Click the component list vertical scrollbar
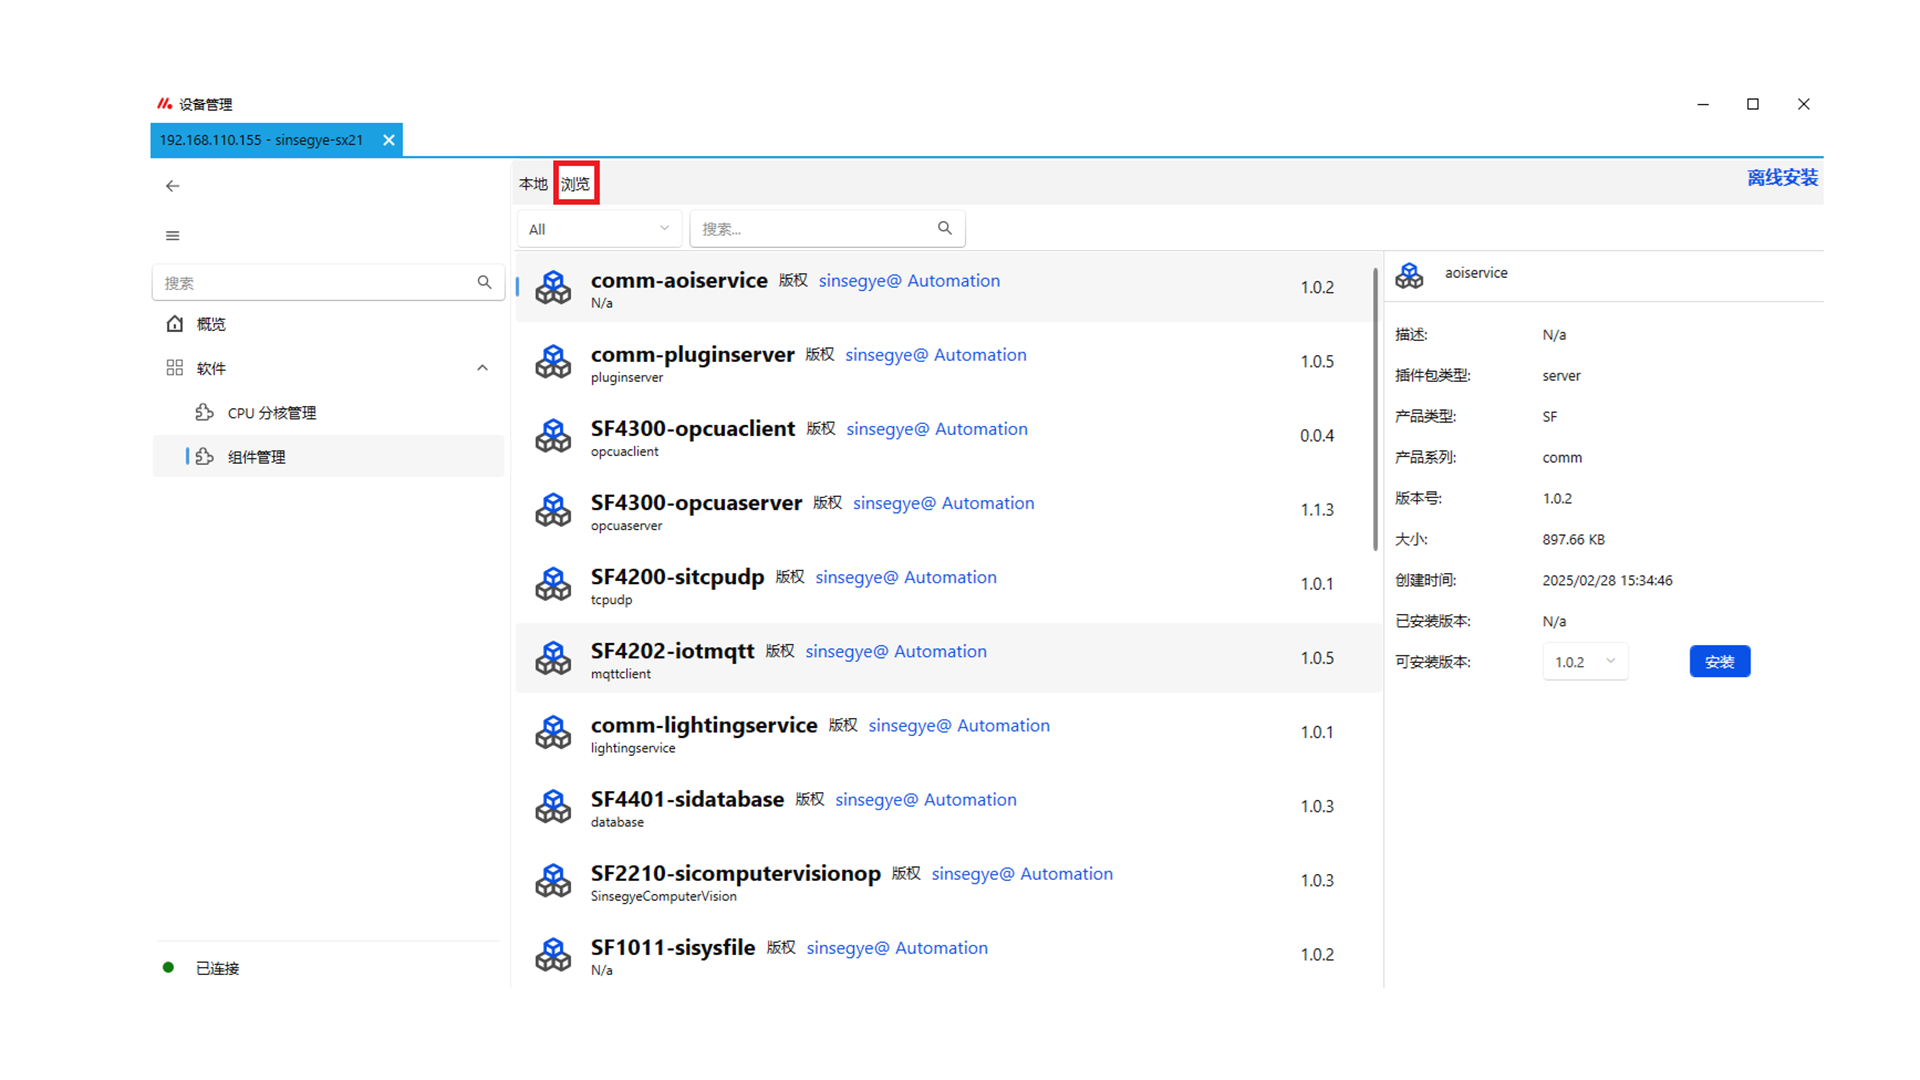The height and width of the screenshot is (1080, 1920). pyautogui.click(x=1375, y=410)
